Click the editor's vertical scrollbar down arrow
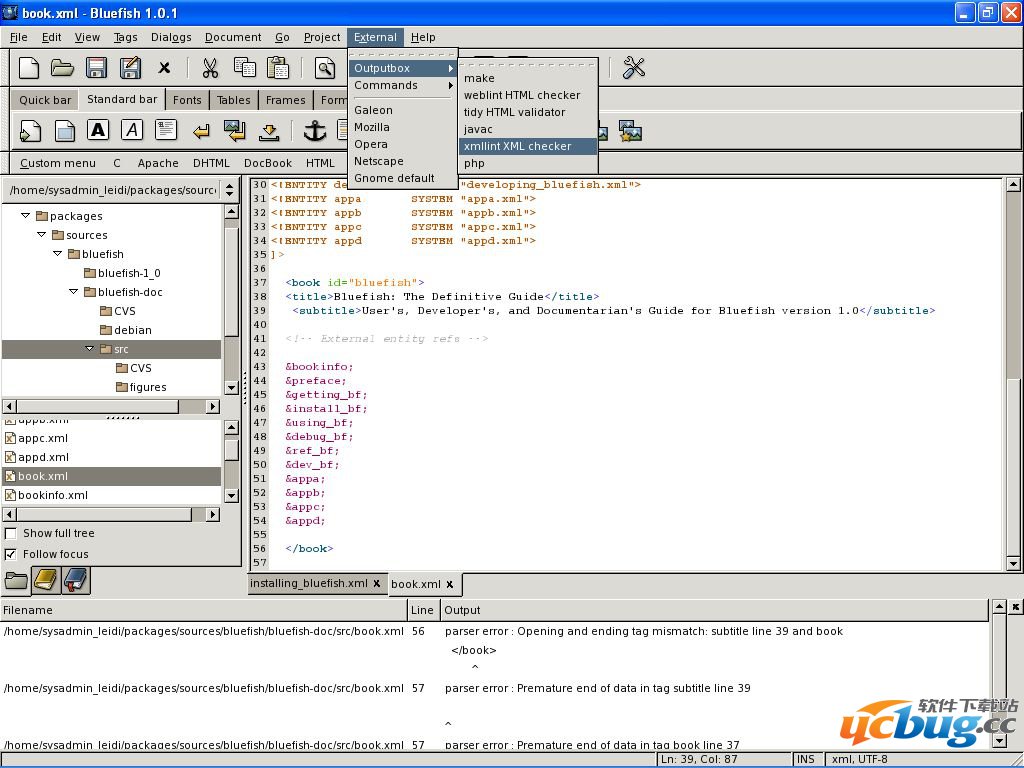Image resolution: width=1024 pixels, height=768 pixels. [x=1013, y=565]
